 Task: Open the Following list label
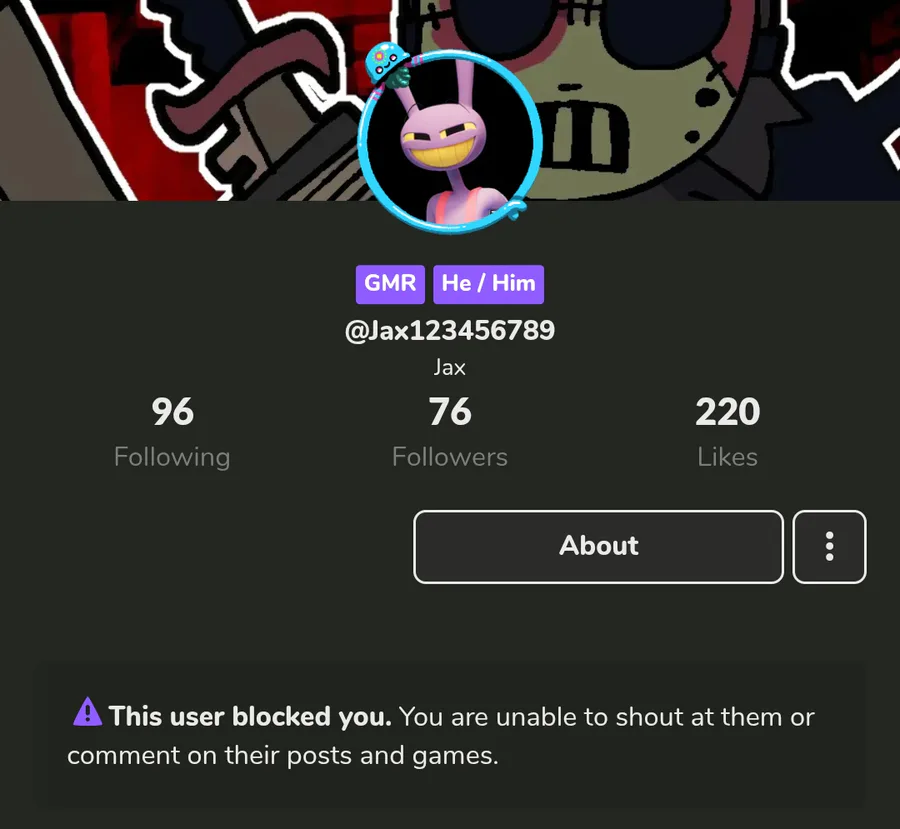[172, 458]
